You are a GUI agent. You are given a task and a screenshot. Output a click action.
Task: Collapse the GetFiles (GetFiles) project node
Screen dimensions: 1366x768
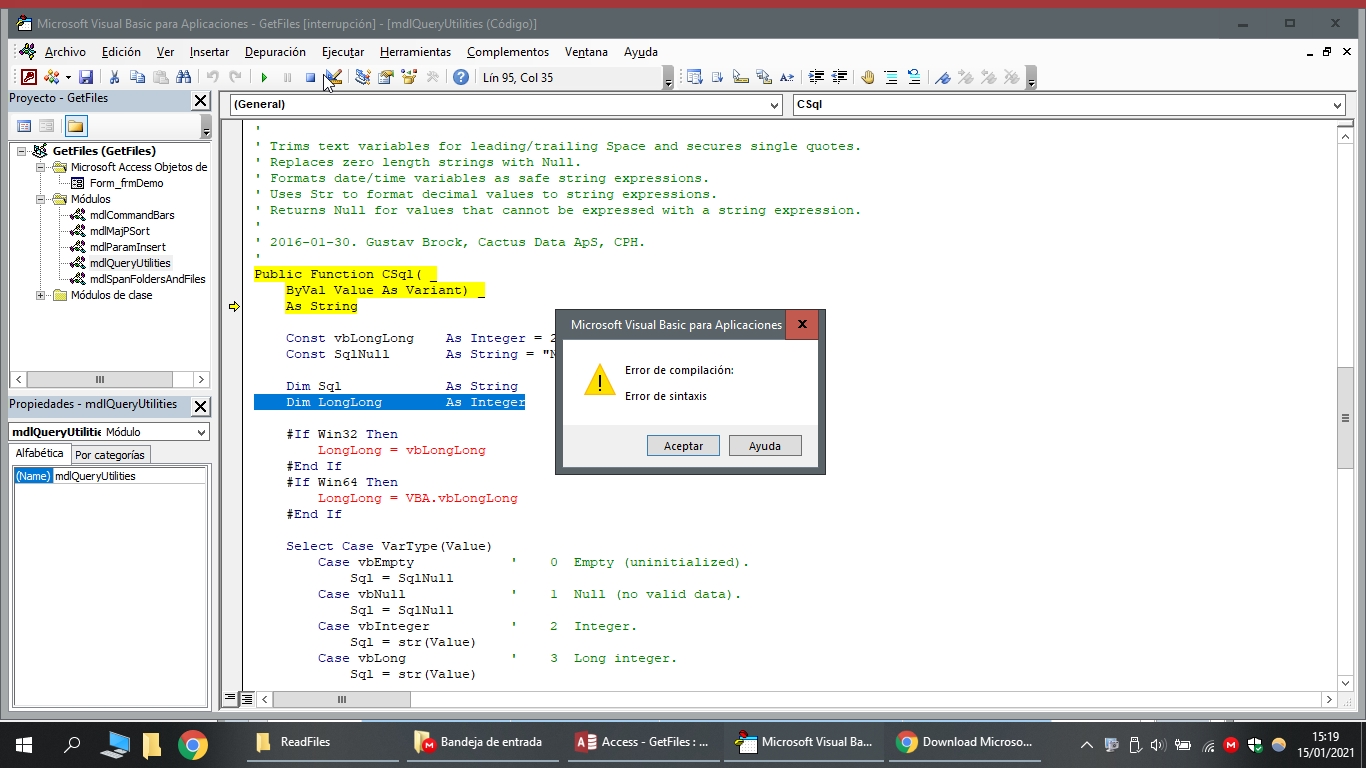tap(22, 151)
